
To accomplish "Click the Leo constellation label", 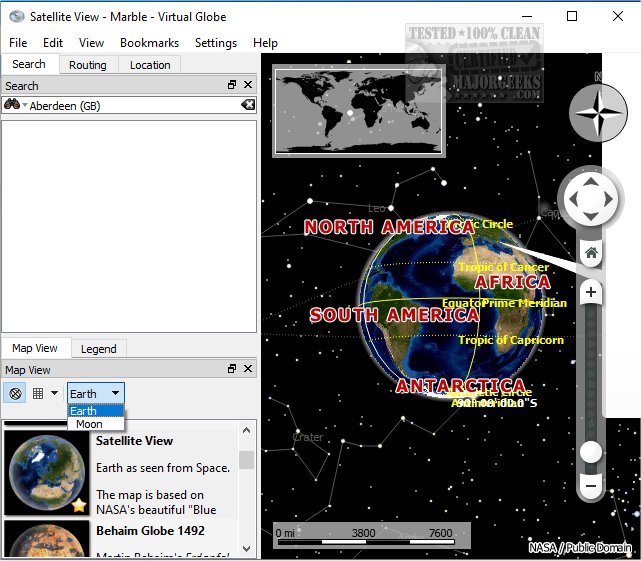I will pos(377,208).
